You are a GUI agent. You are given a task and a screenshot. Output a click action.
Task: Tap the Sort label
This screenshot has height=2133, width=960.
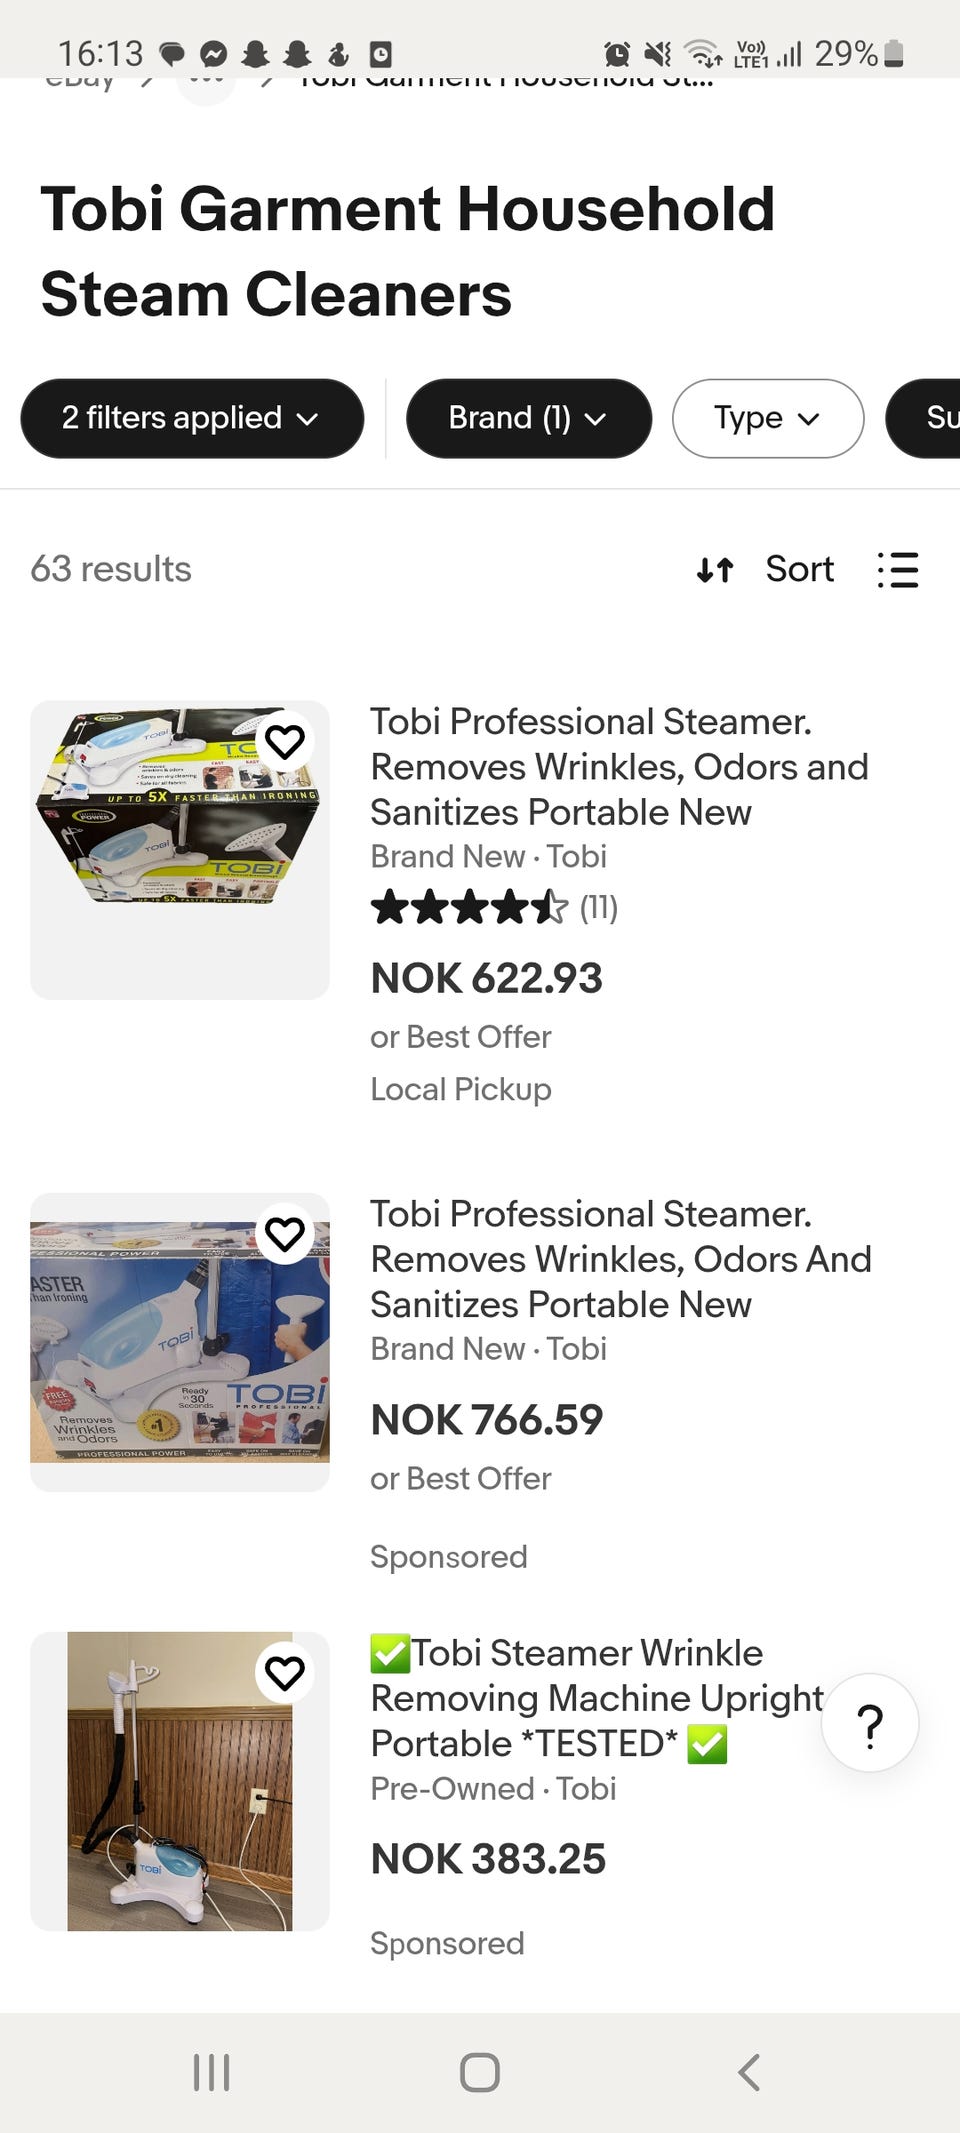(x=799, y=570)
